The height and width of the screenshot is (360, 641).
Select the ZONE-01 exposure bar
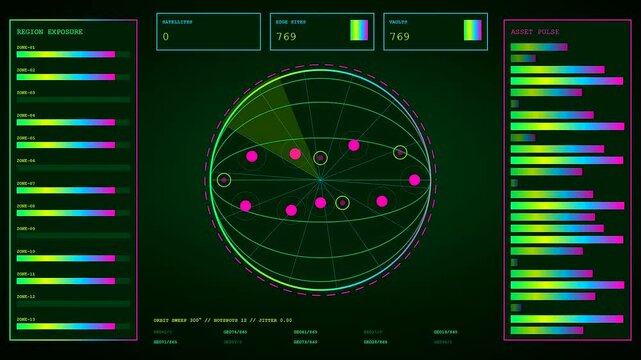pos(73,54)
